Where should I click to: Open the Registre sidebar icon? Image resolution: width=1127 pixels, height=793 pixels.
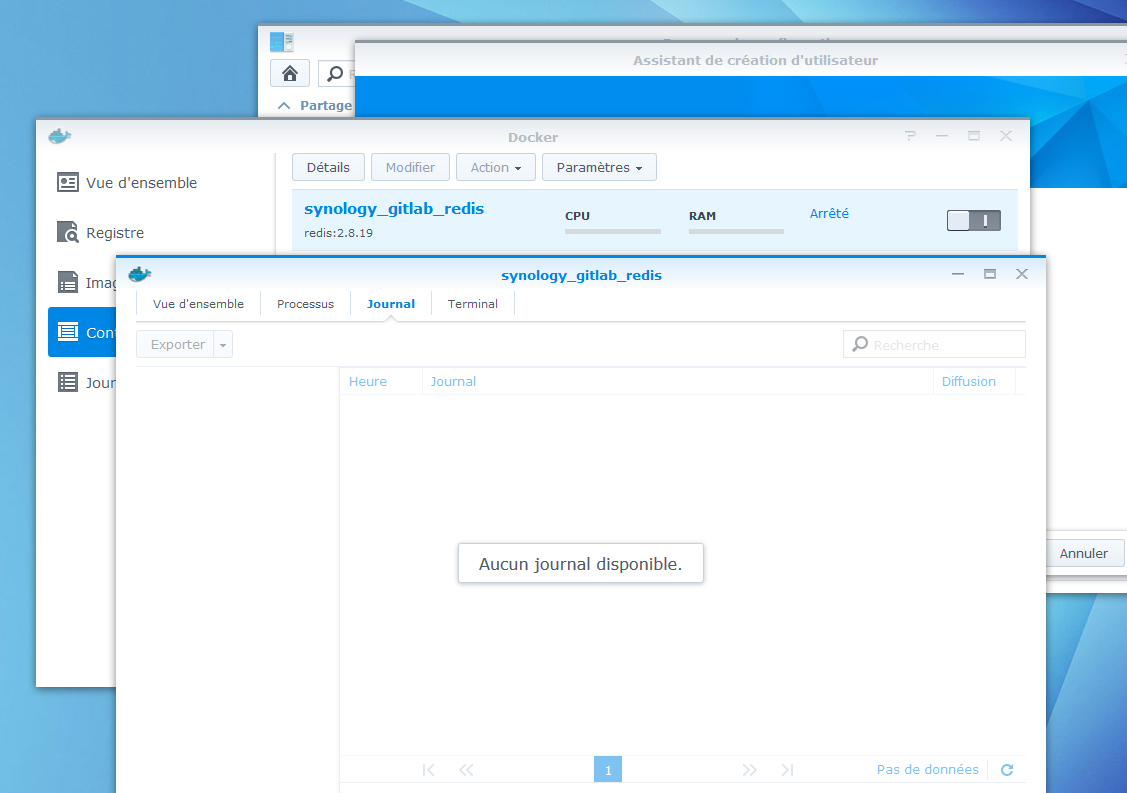[68, 233]
